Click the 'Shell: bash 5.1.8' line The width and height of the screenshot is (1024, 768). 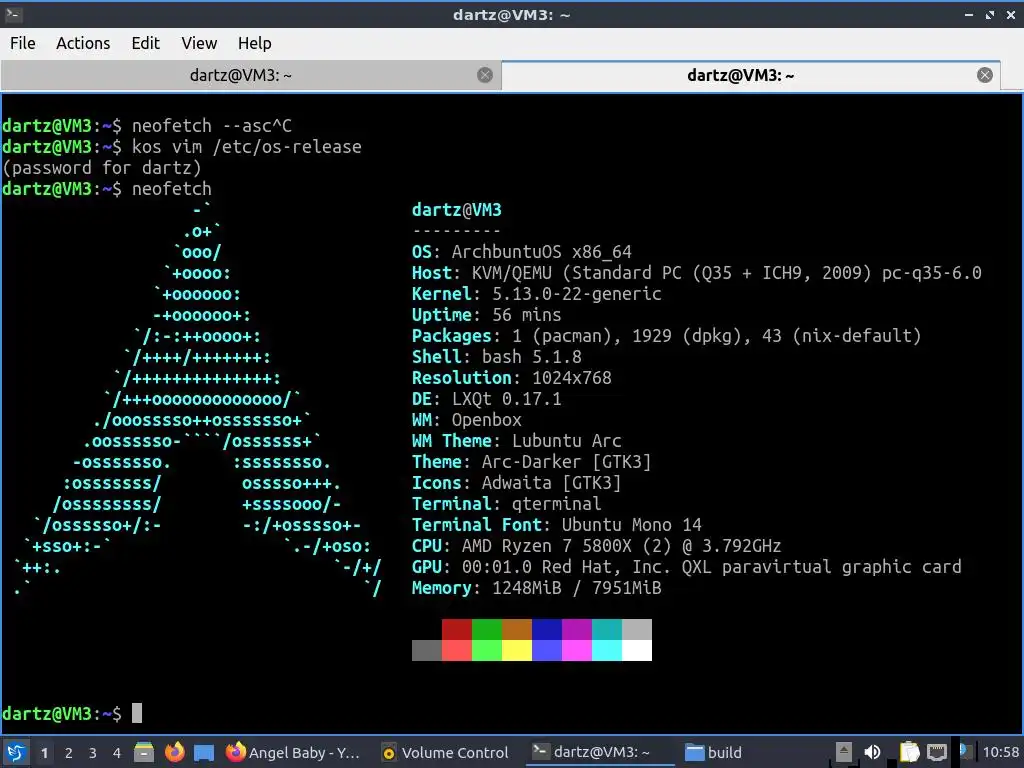pos(496,357)
